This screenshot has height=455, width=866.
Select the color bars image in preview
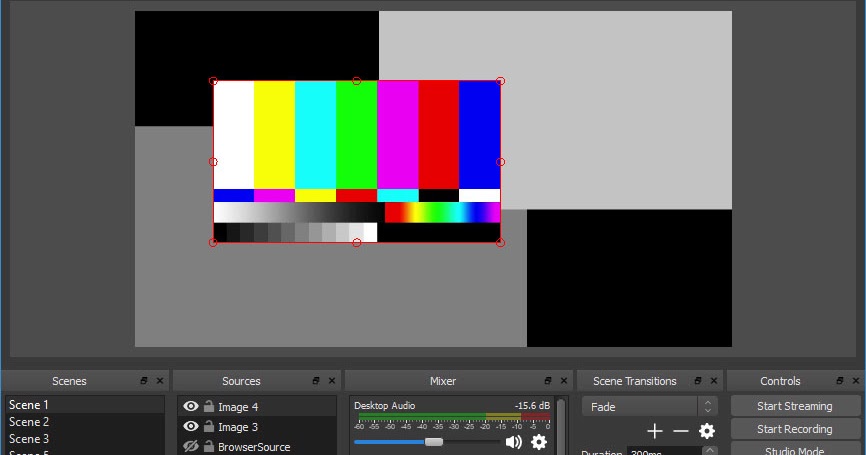357,162
